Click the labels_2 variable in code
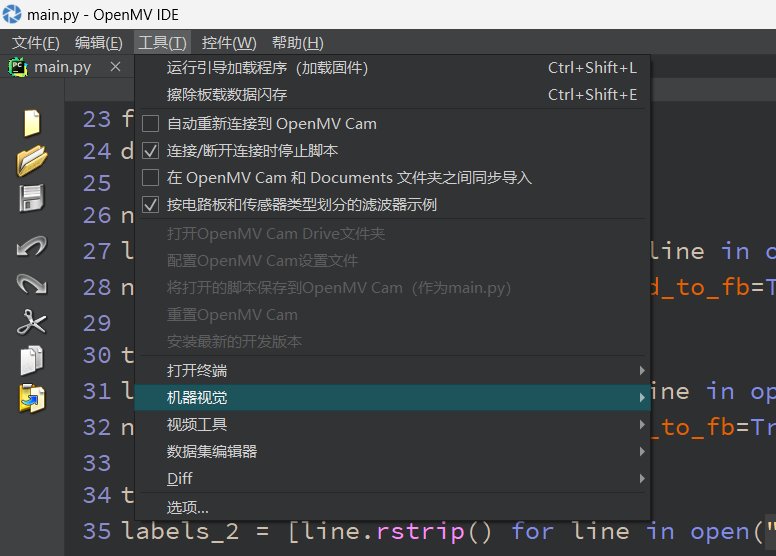Viewport: 776px width, 556px height. pyautogui.click(x=180, y=531)
